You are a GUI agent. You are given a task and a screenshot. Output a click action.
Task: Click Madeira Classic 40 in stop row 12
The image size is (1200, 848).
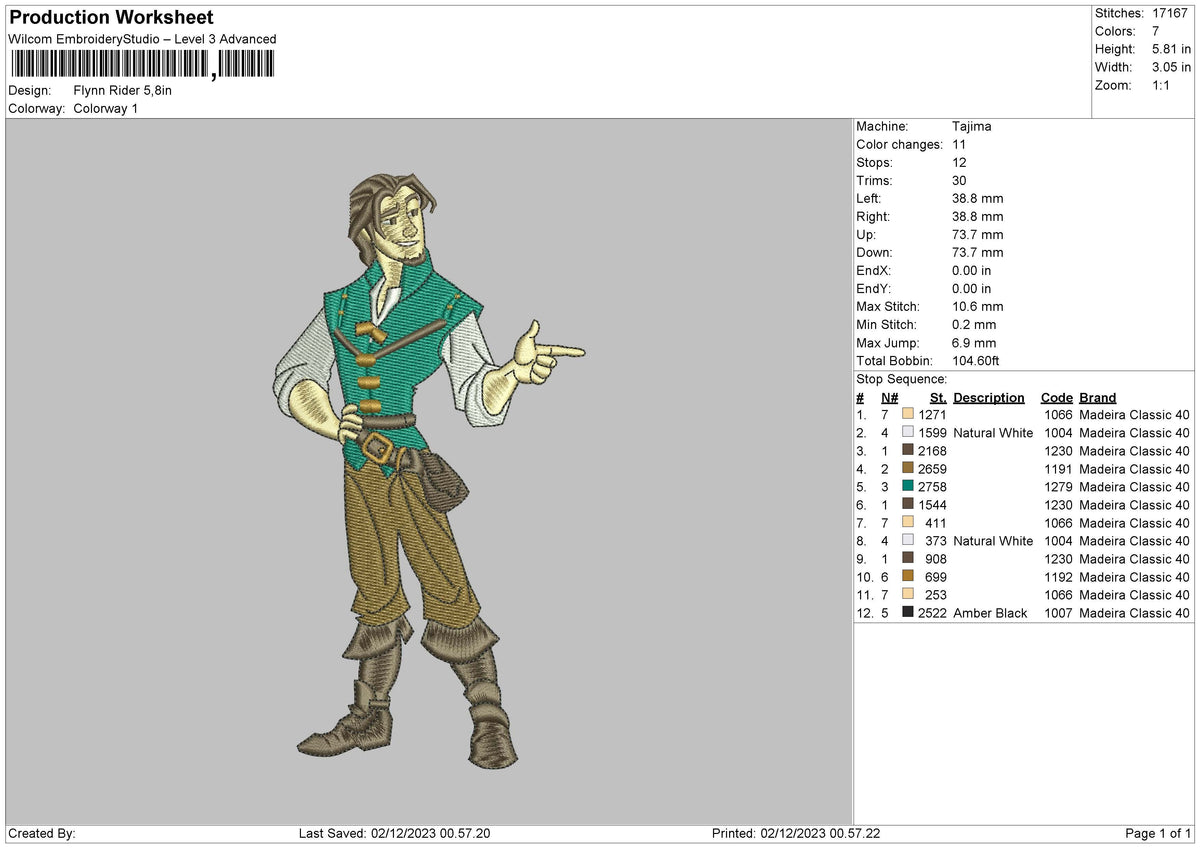coord(1135,613)
